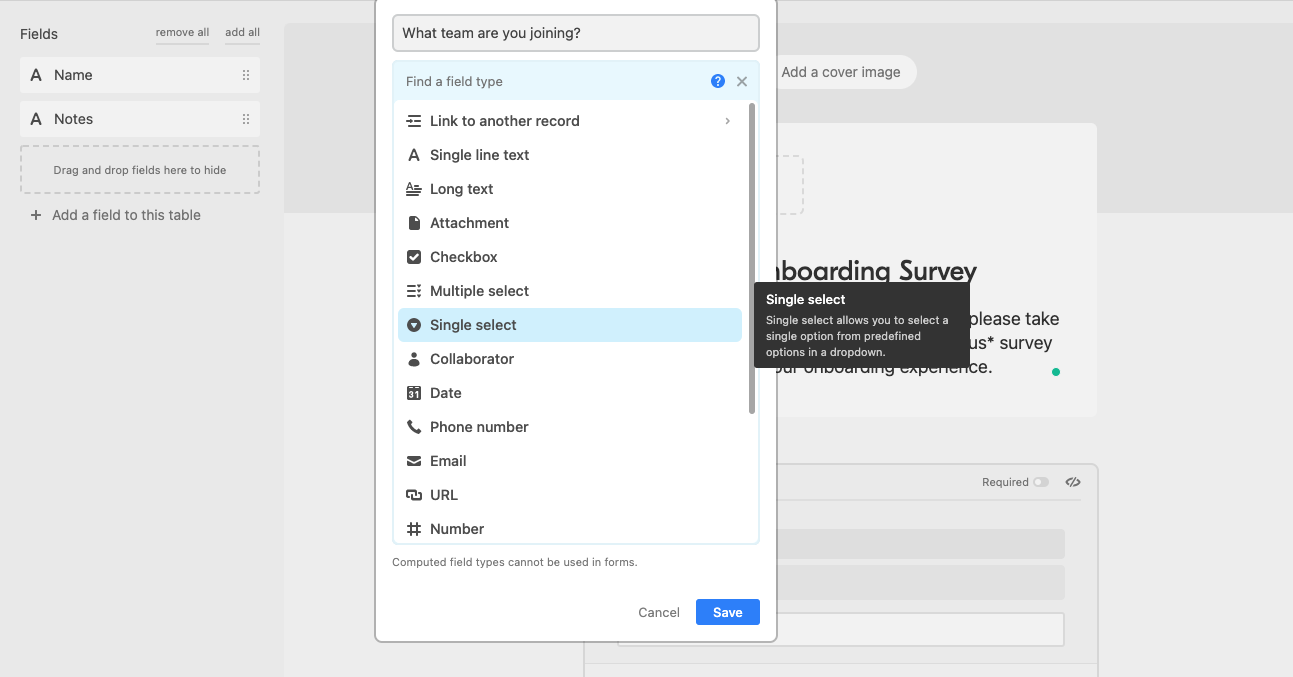Click the field name input box
This screenshot has width=1293, height=677.
coord(576,33)
